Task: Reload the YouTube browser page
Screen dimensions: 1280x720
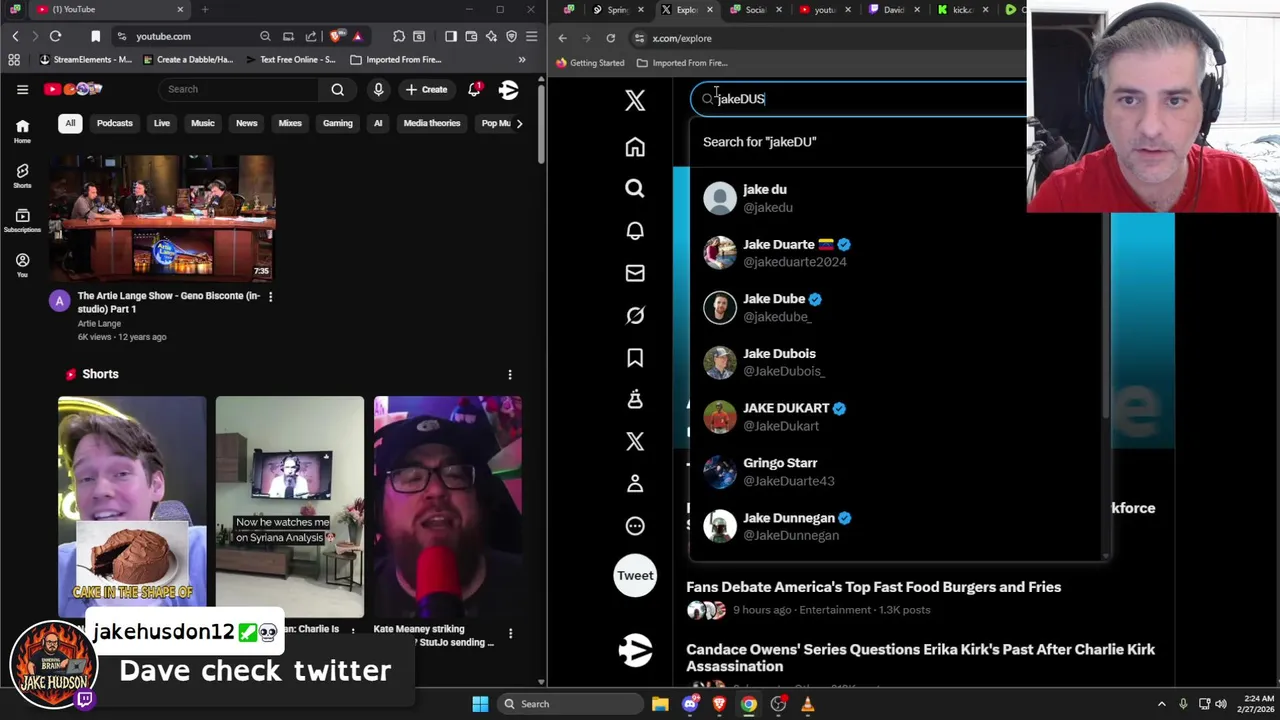Action: pos(56,36)
